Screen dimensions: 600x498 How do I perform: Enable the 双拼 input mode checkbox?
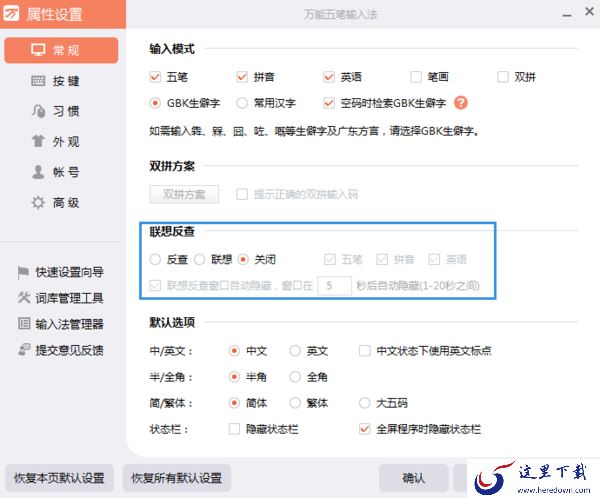pos(502,77)
